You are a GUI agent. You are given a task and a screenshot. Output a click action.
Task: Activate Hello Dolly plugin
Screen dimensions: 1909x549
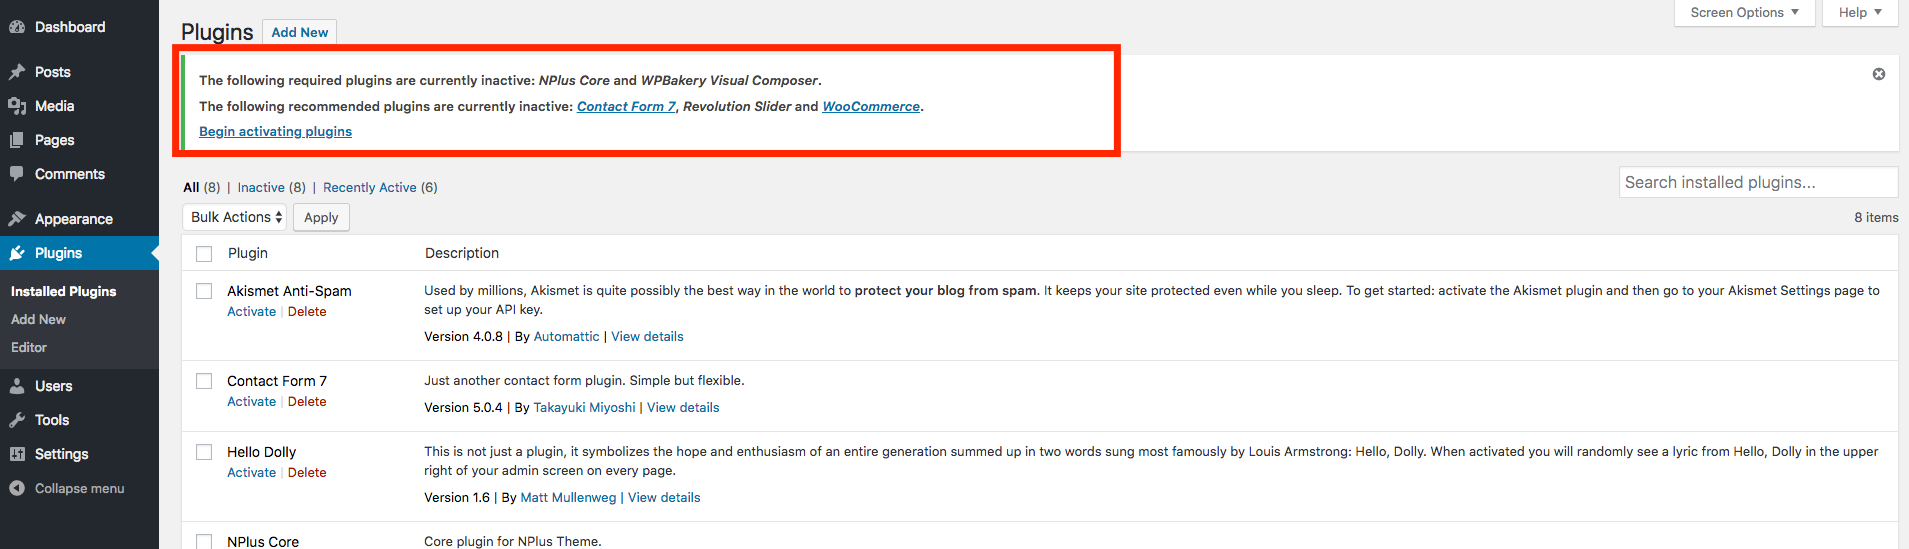pos(251,472)
